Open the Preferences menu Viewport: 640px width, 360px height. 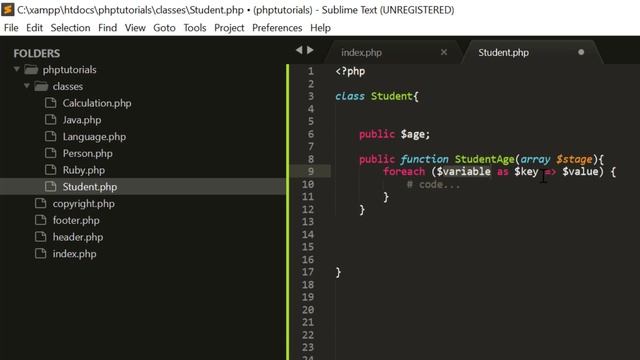point(277,28)
